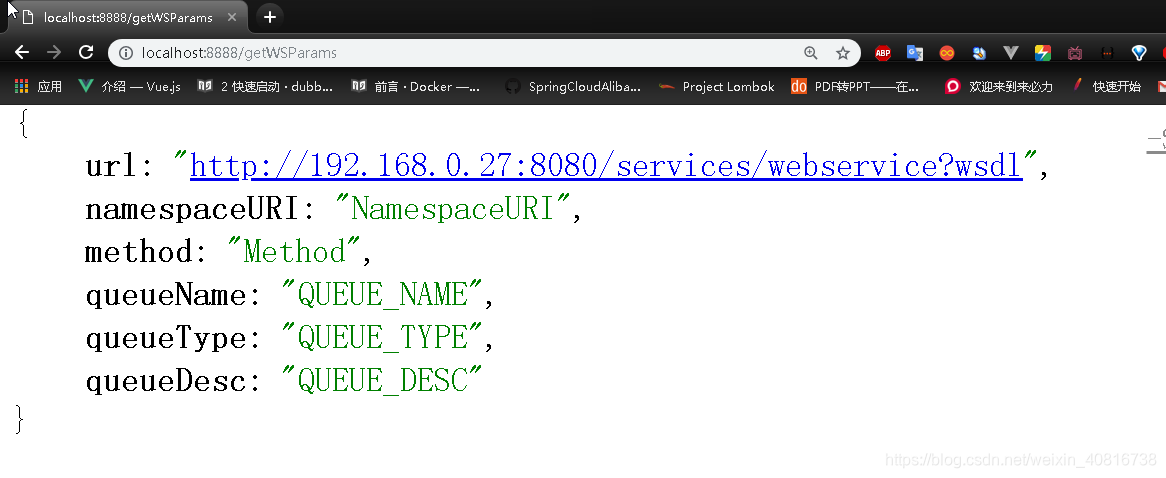Click the browser forward arrow
Image resolution: width=1166 pixels, height=478 pixels.
tap(54, 52)
